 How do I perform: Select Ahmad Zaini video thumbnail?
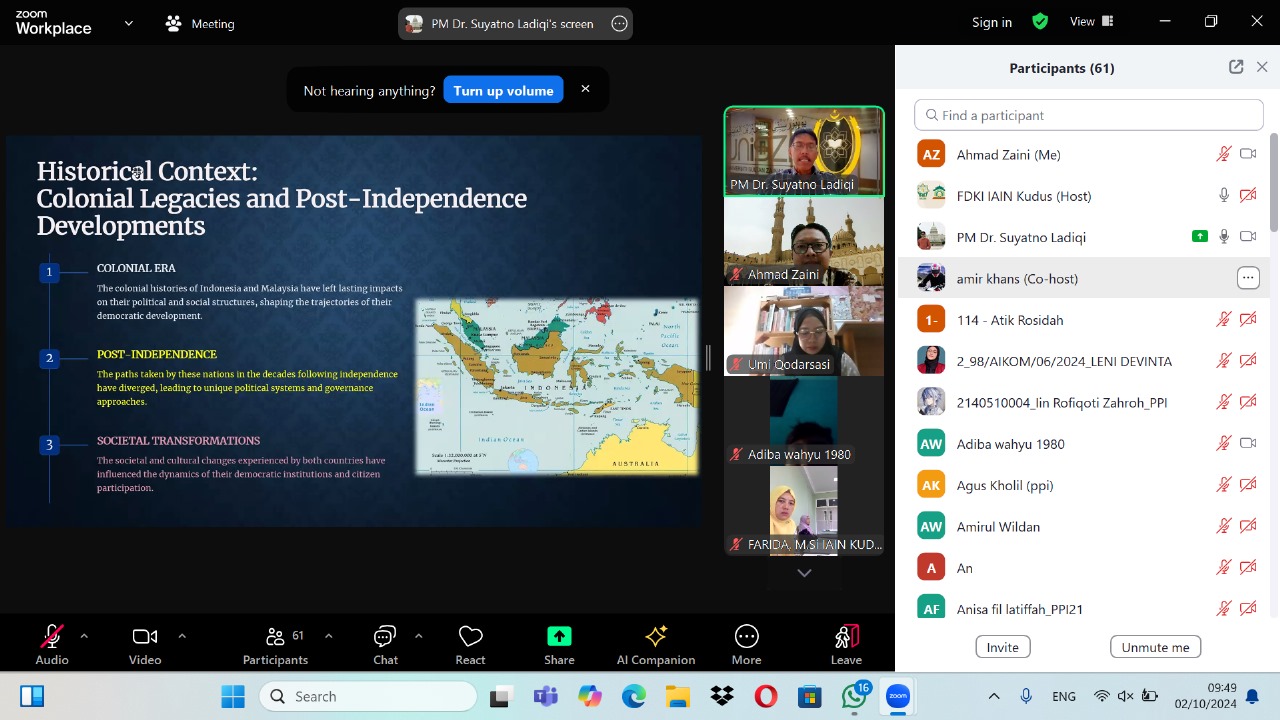tap(804, 241)
